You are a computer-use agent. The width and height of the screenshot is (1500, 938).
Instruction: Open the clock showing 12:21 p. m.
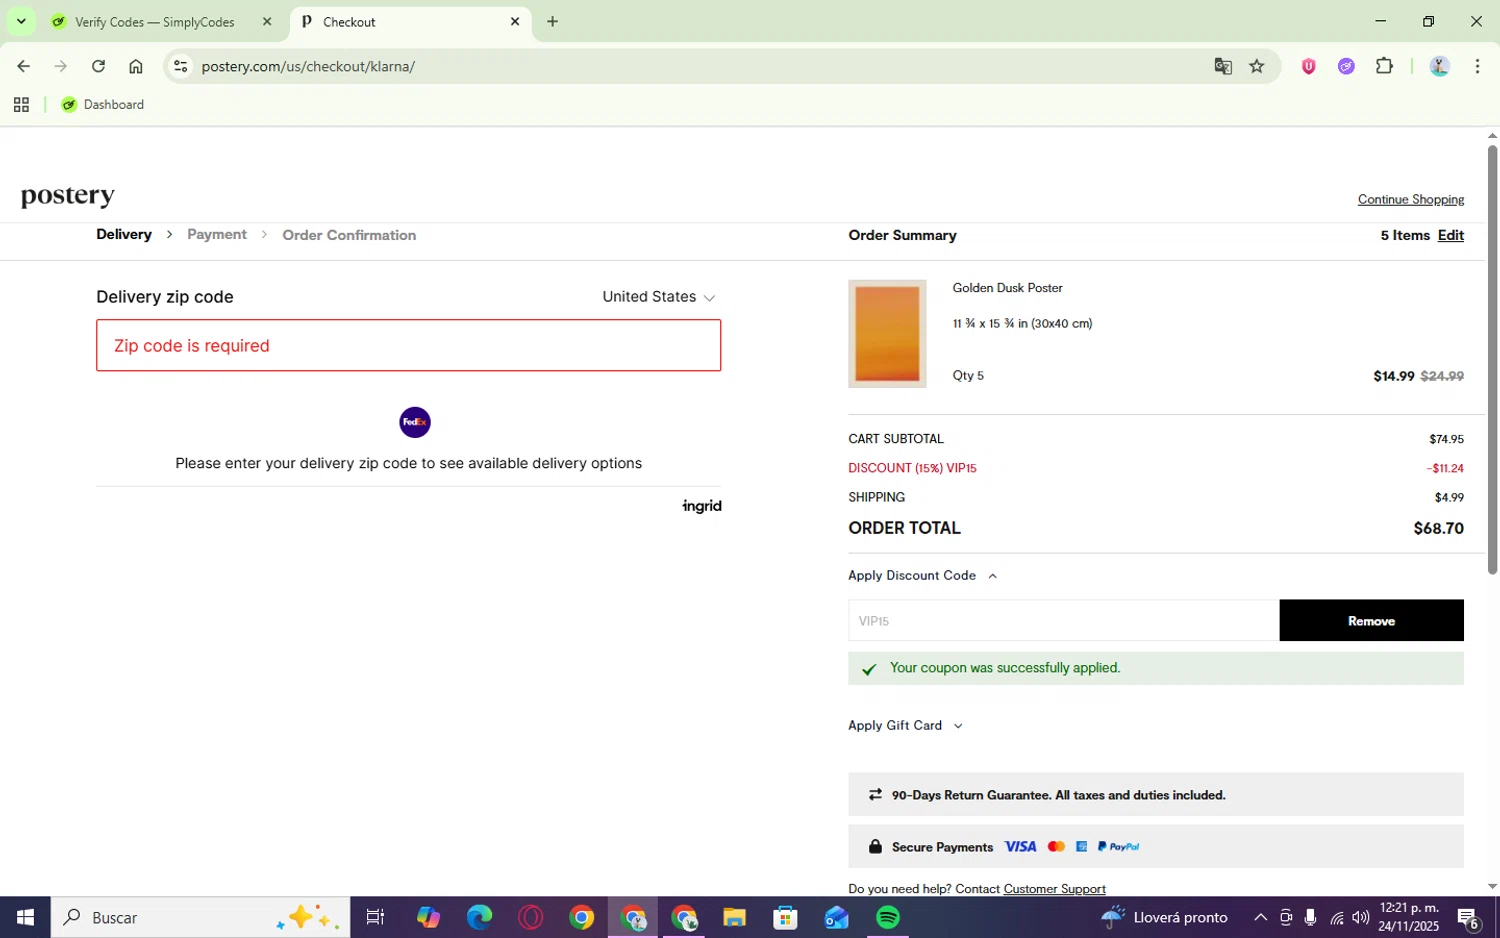tap(1408, 918)
